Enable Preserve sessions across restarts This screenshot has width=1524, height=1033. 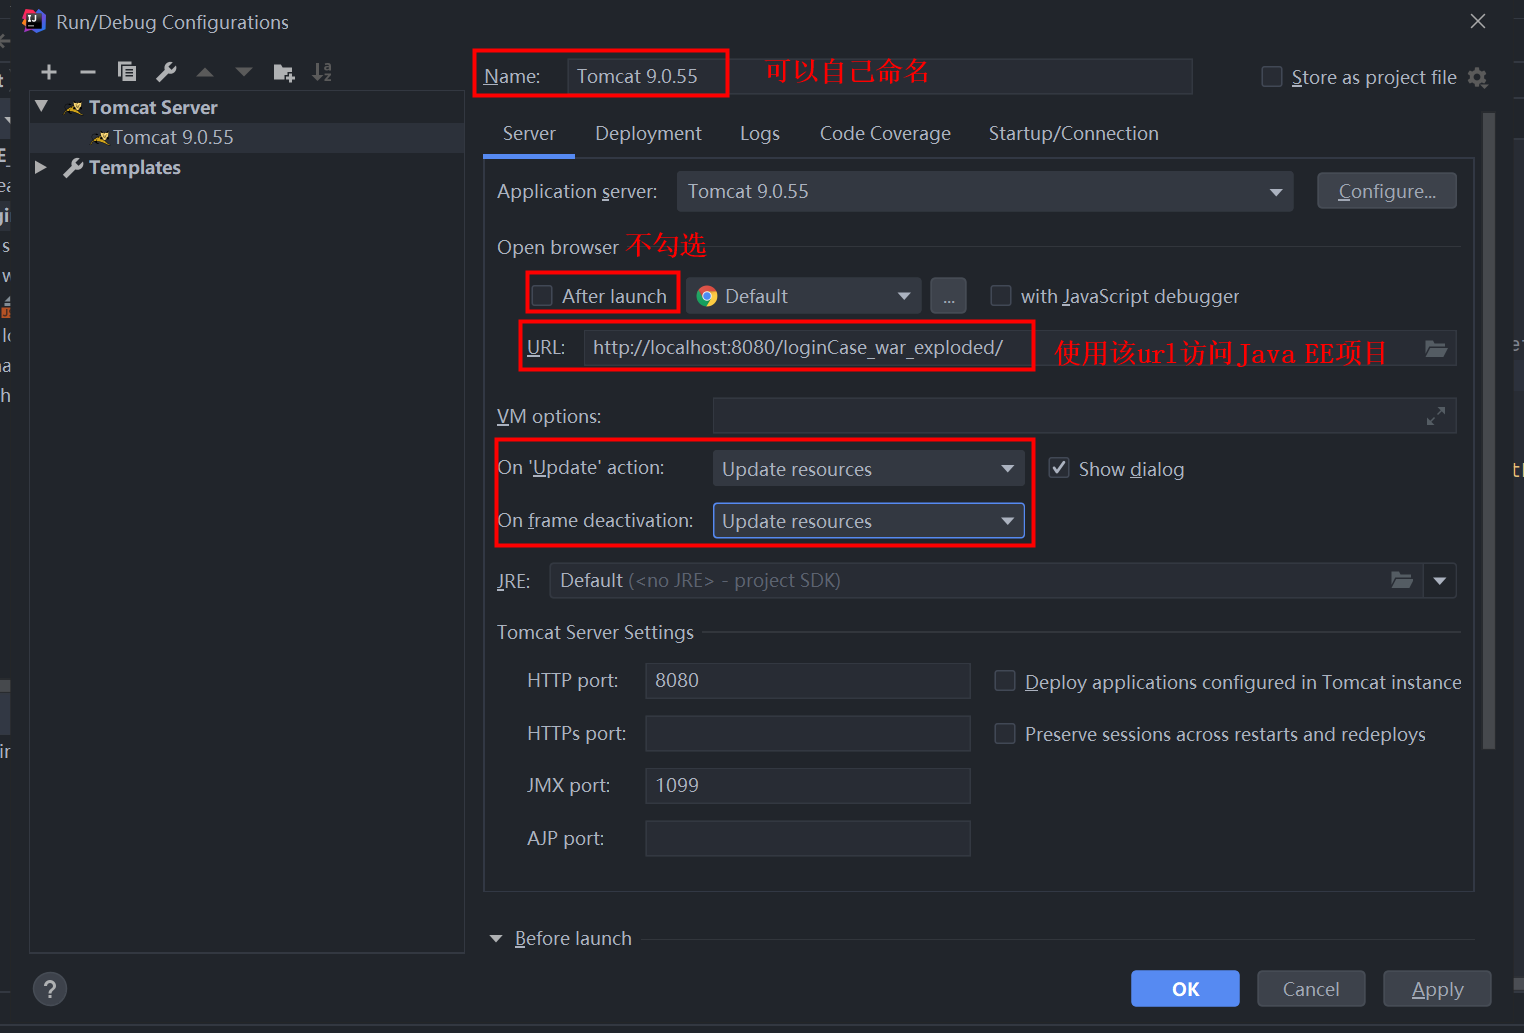(x=1005, y=733)
